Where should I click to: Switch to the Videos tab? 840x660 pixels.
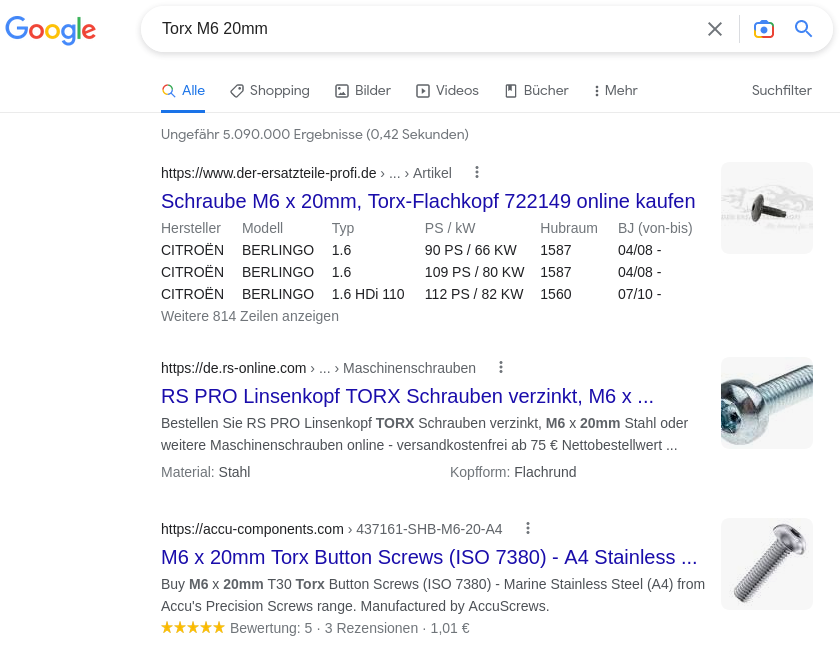[447, 91]
